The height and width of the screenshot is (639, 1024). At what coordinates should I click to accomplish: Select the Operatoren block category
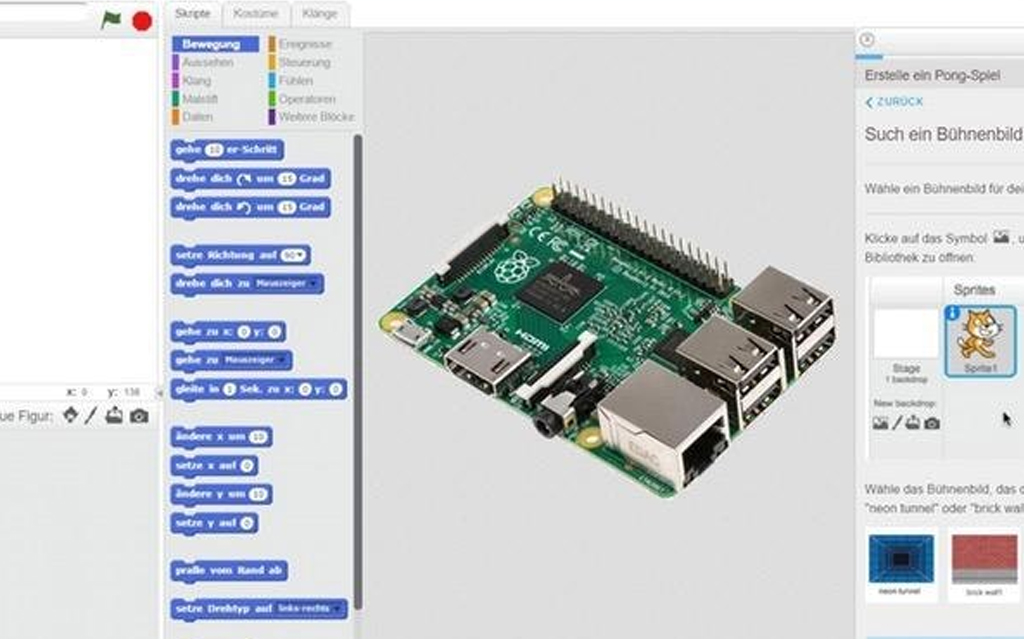(302, 99)
